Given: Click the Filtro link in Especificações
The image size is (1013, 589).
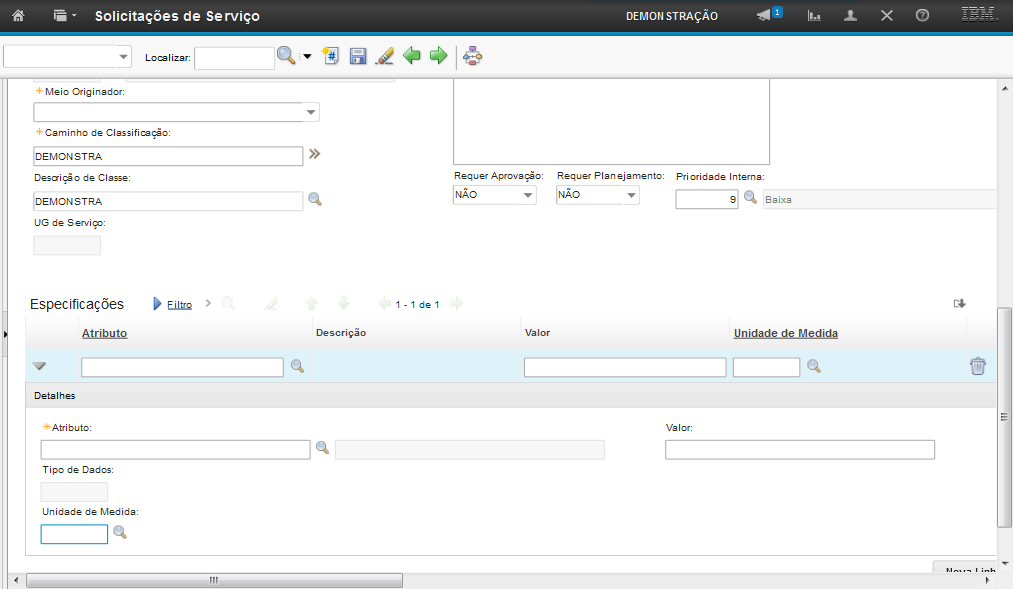Looking at the screenshot, I should pyautogui.click(x=179, y=304).
